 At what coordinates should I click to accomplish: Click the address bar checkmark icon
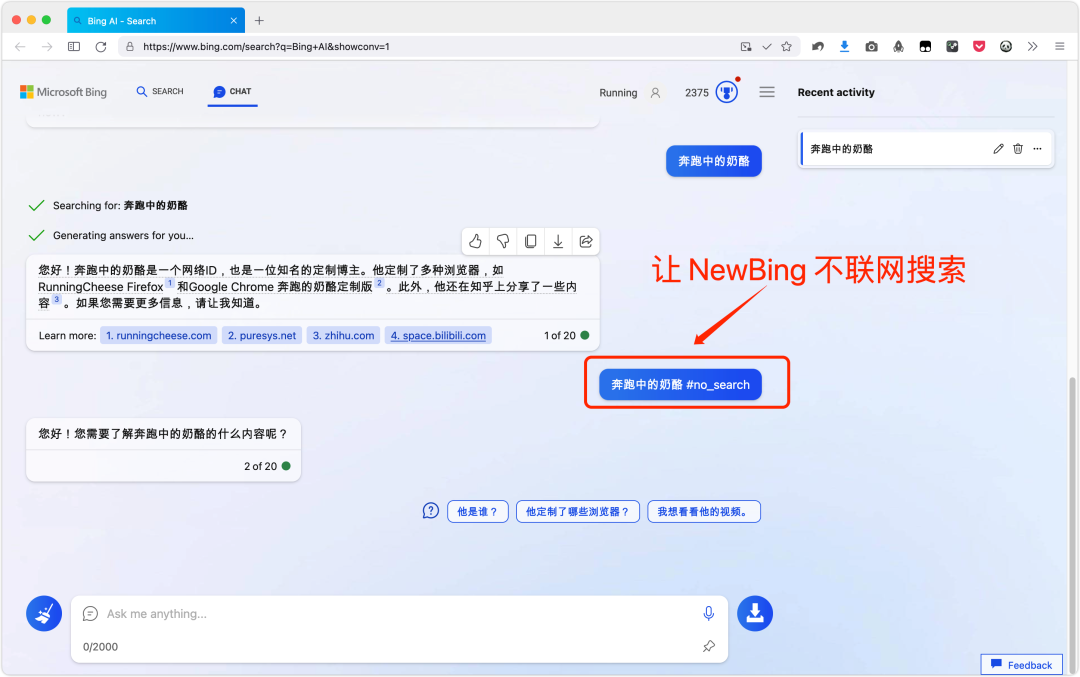pos(767,47)
